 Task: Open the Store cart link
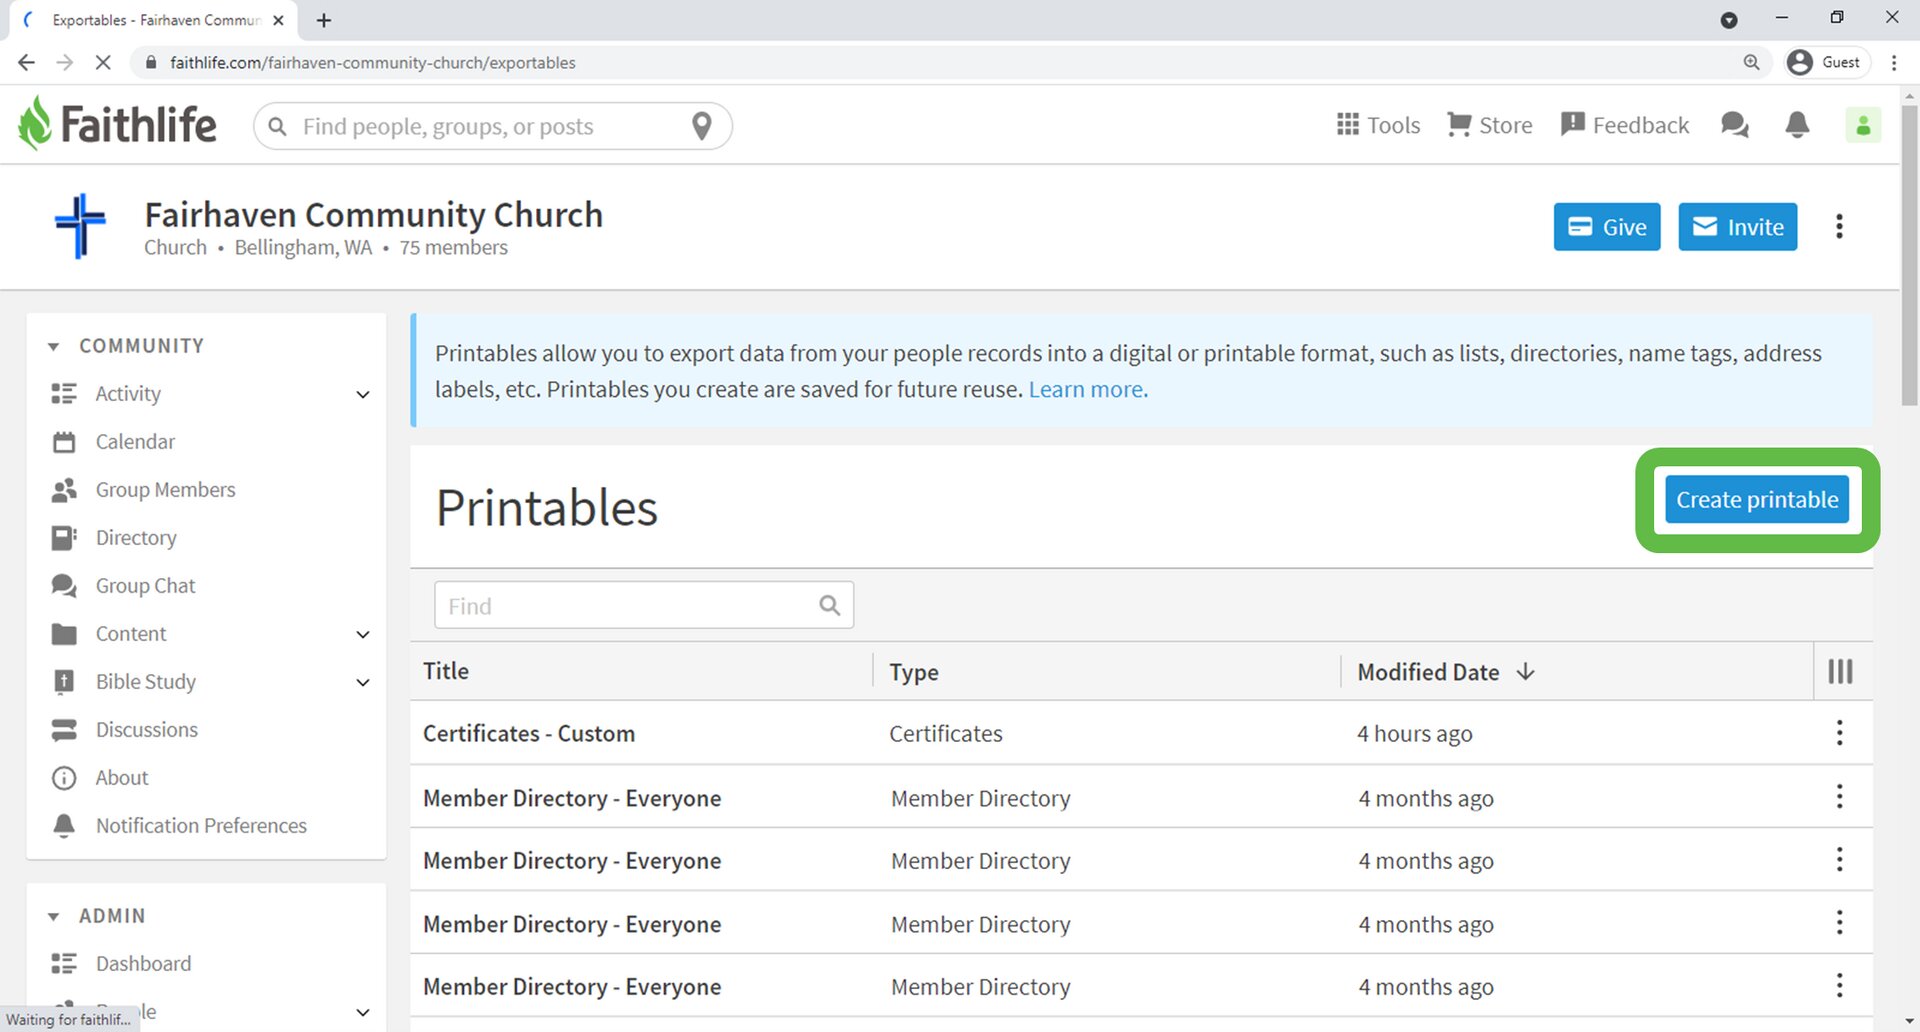1489,125
